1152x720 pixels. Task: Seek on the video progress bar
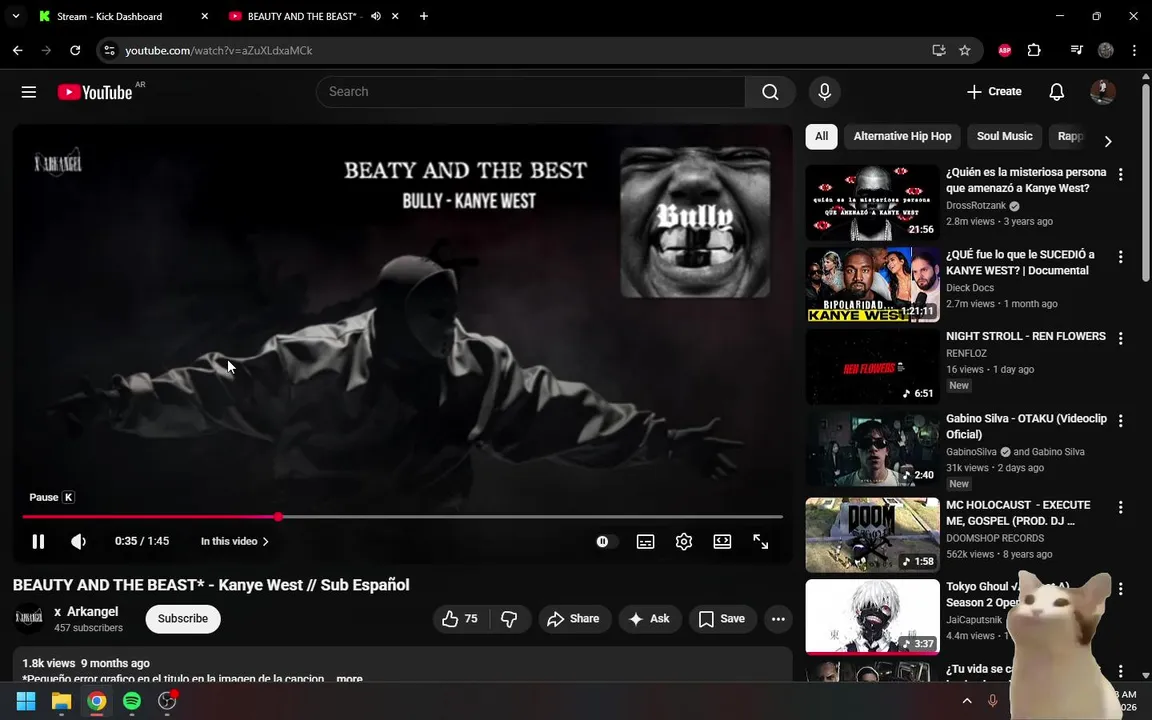[403, 516]
